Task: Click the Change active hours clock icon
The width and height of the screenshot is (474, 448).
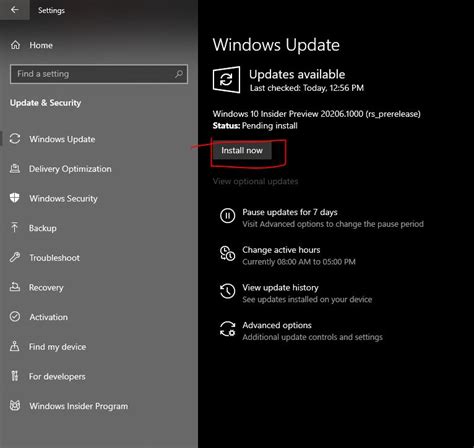Action: pos(228,254)
